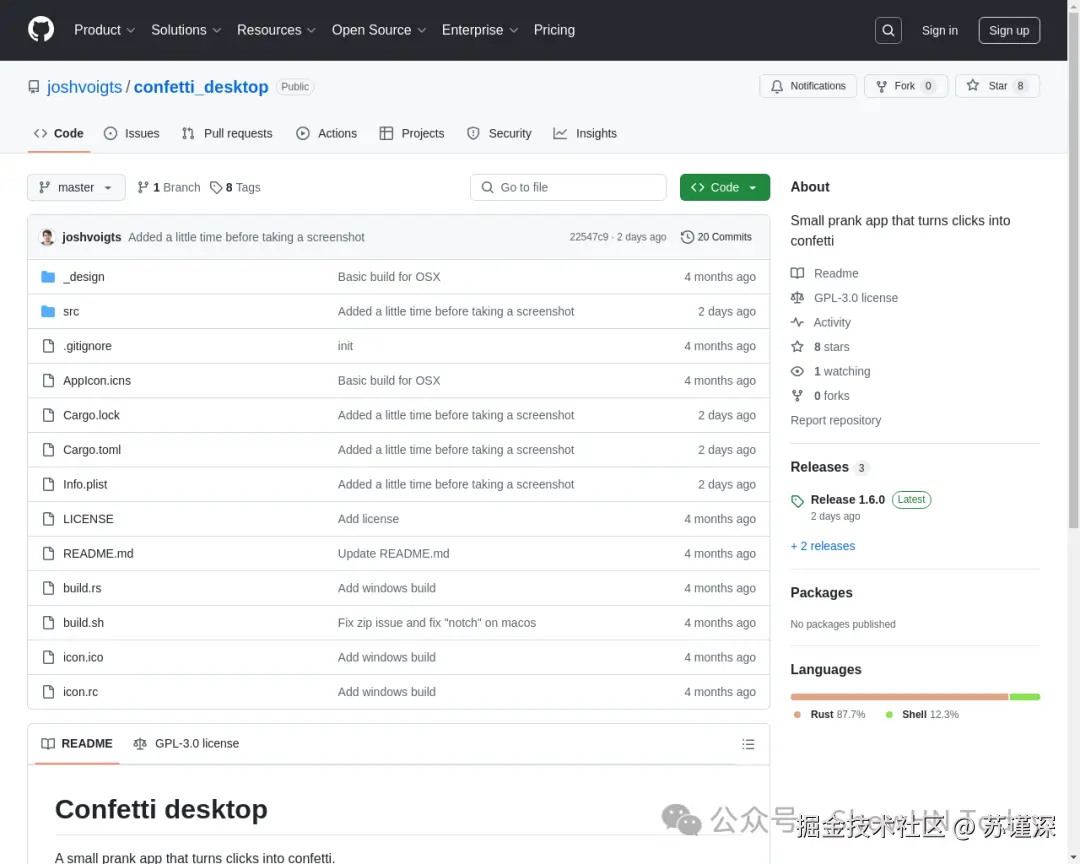This screenshot has height=864, width=1080.
Task: Open the confetti_desktop repository link
Action: point(201,87)
